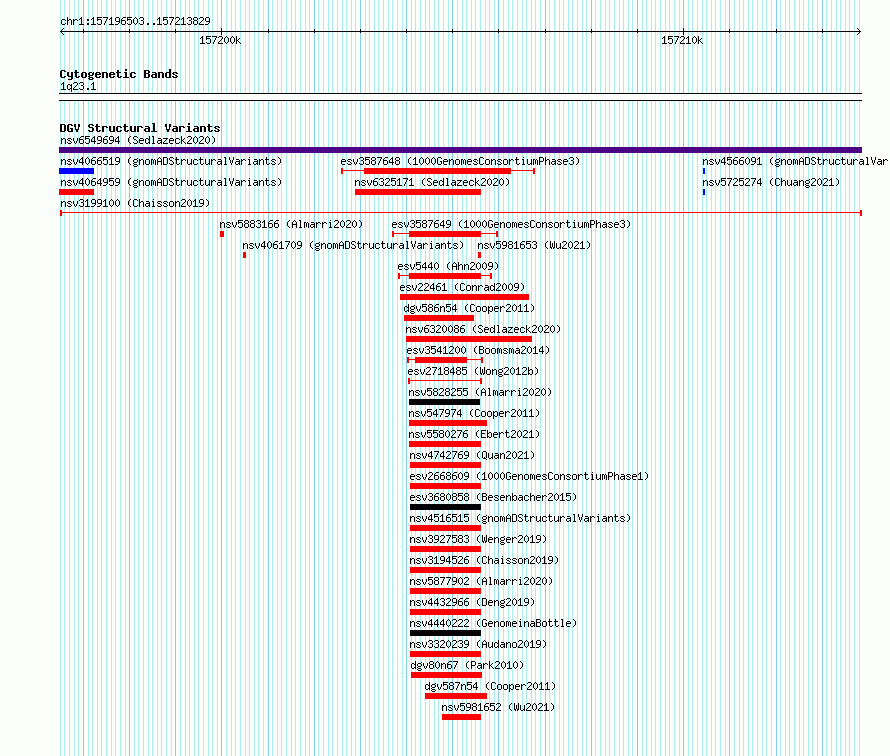
Task: Open nsv4066519 gnomAD variant label
Action: click(x=171, y=161)
